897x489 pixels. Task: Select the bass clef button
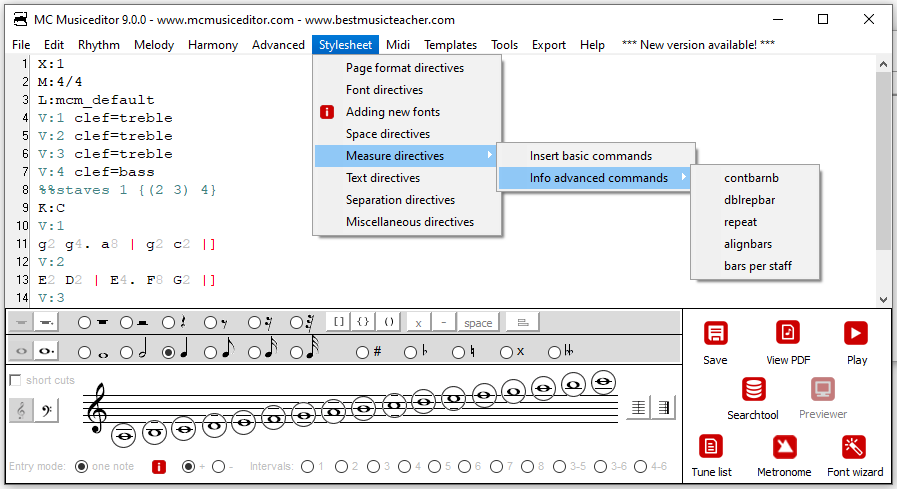[46, 410]
